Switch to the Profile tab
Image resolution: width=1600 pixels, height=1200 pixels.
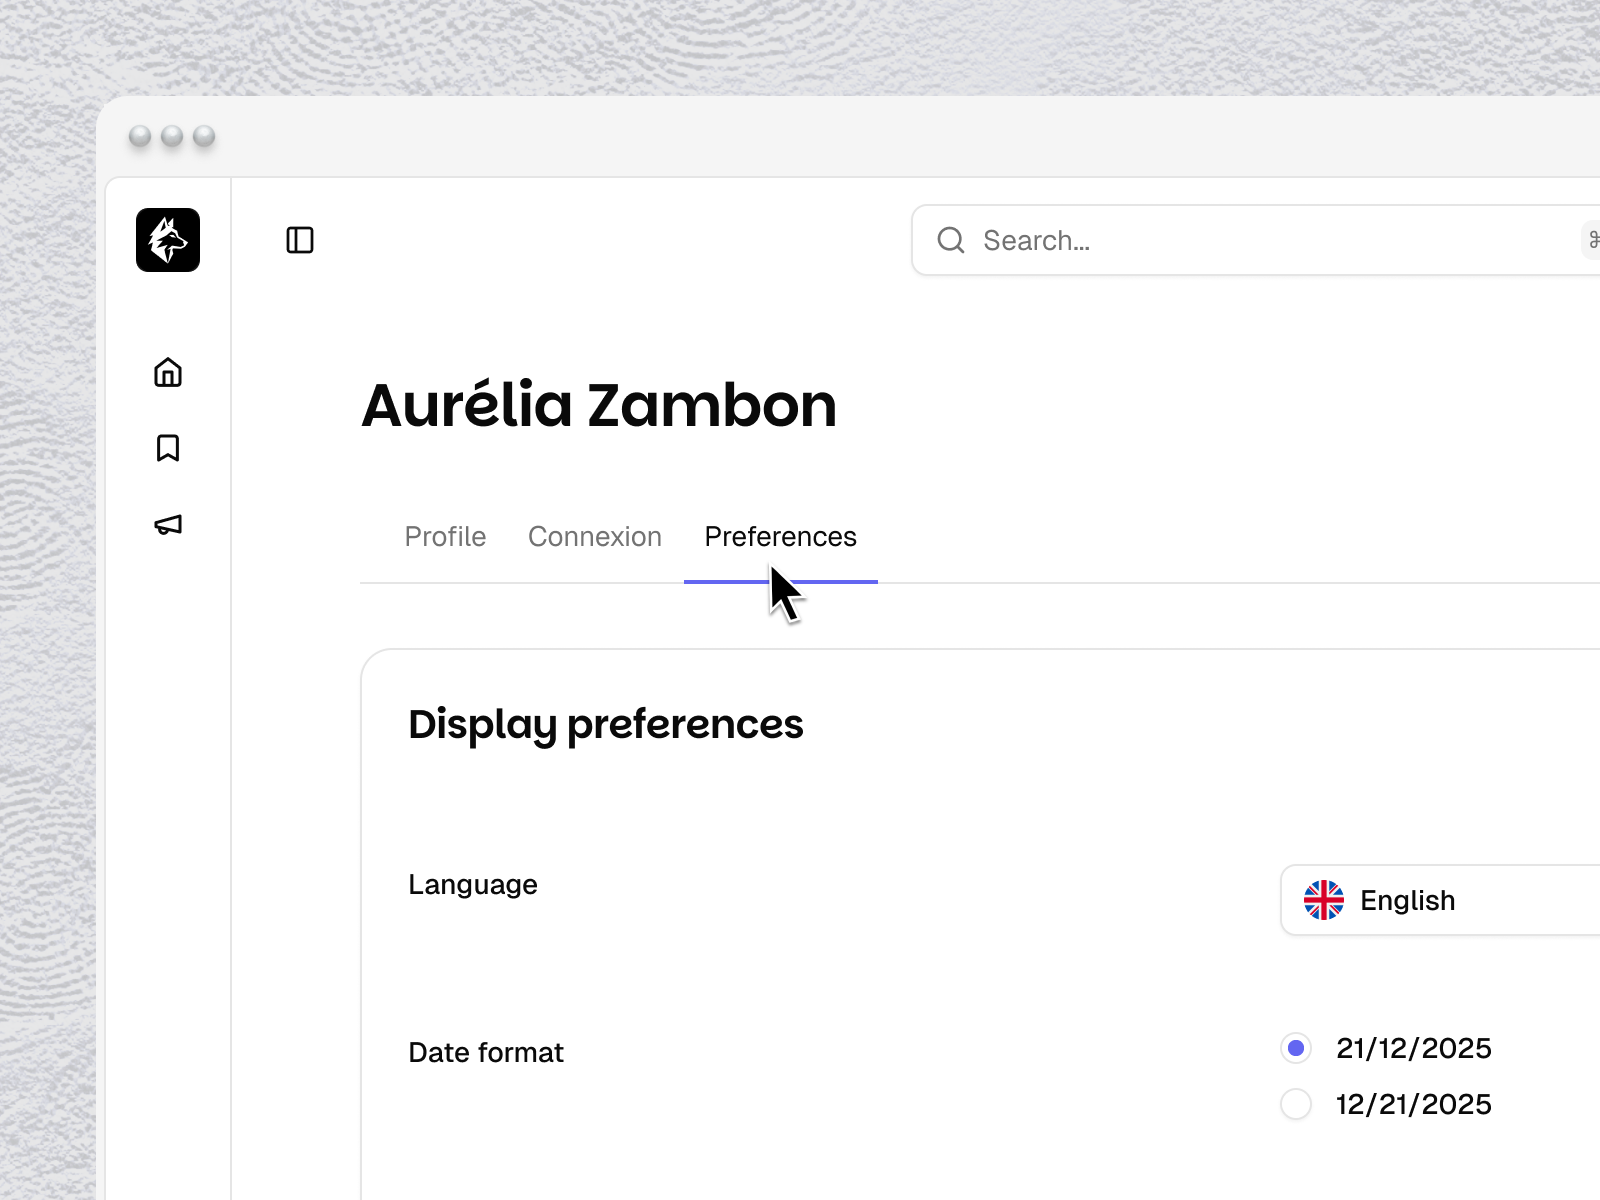(445, 537)
